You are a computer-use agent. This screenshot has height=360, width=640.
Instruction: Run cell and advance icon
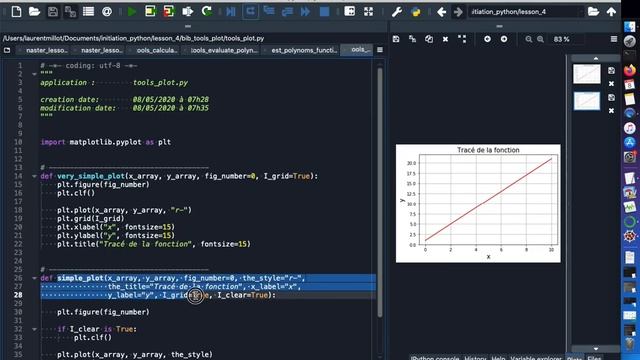169,11
